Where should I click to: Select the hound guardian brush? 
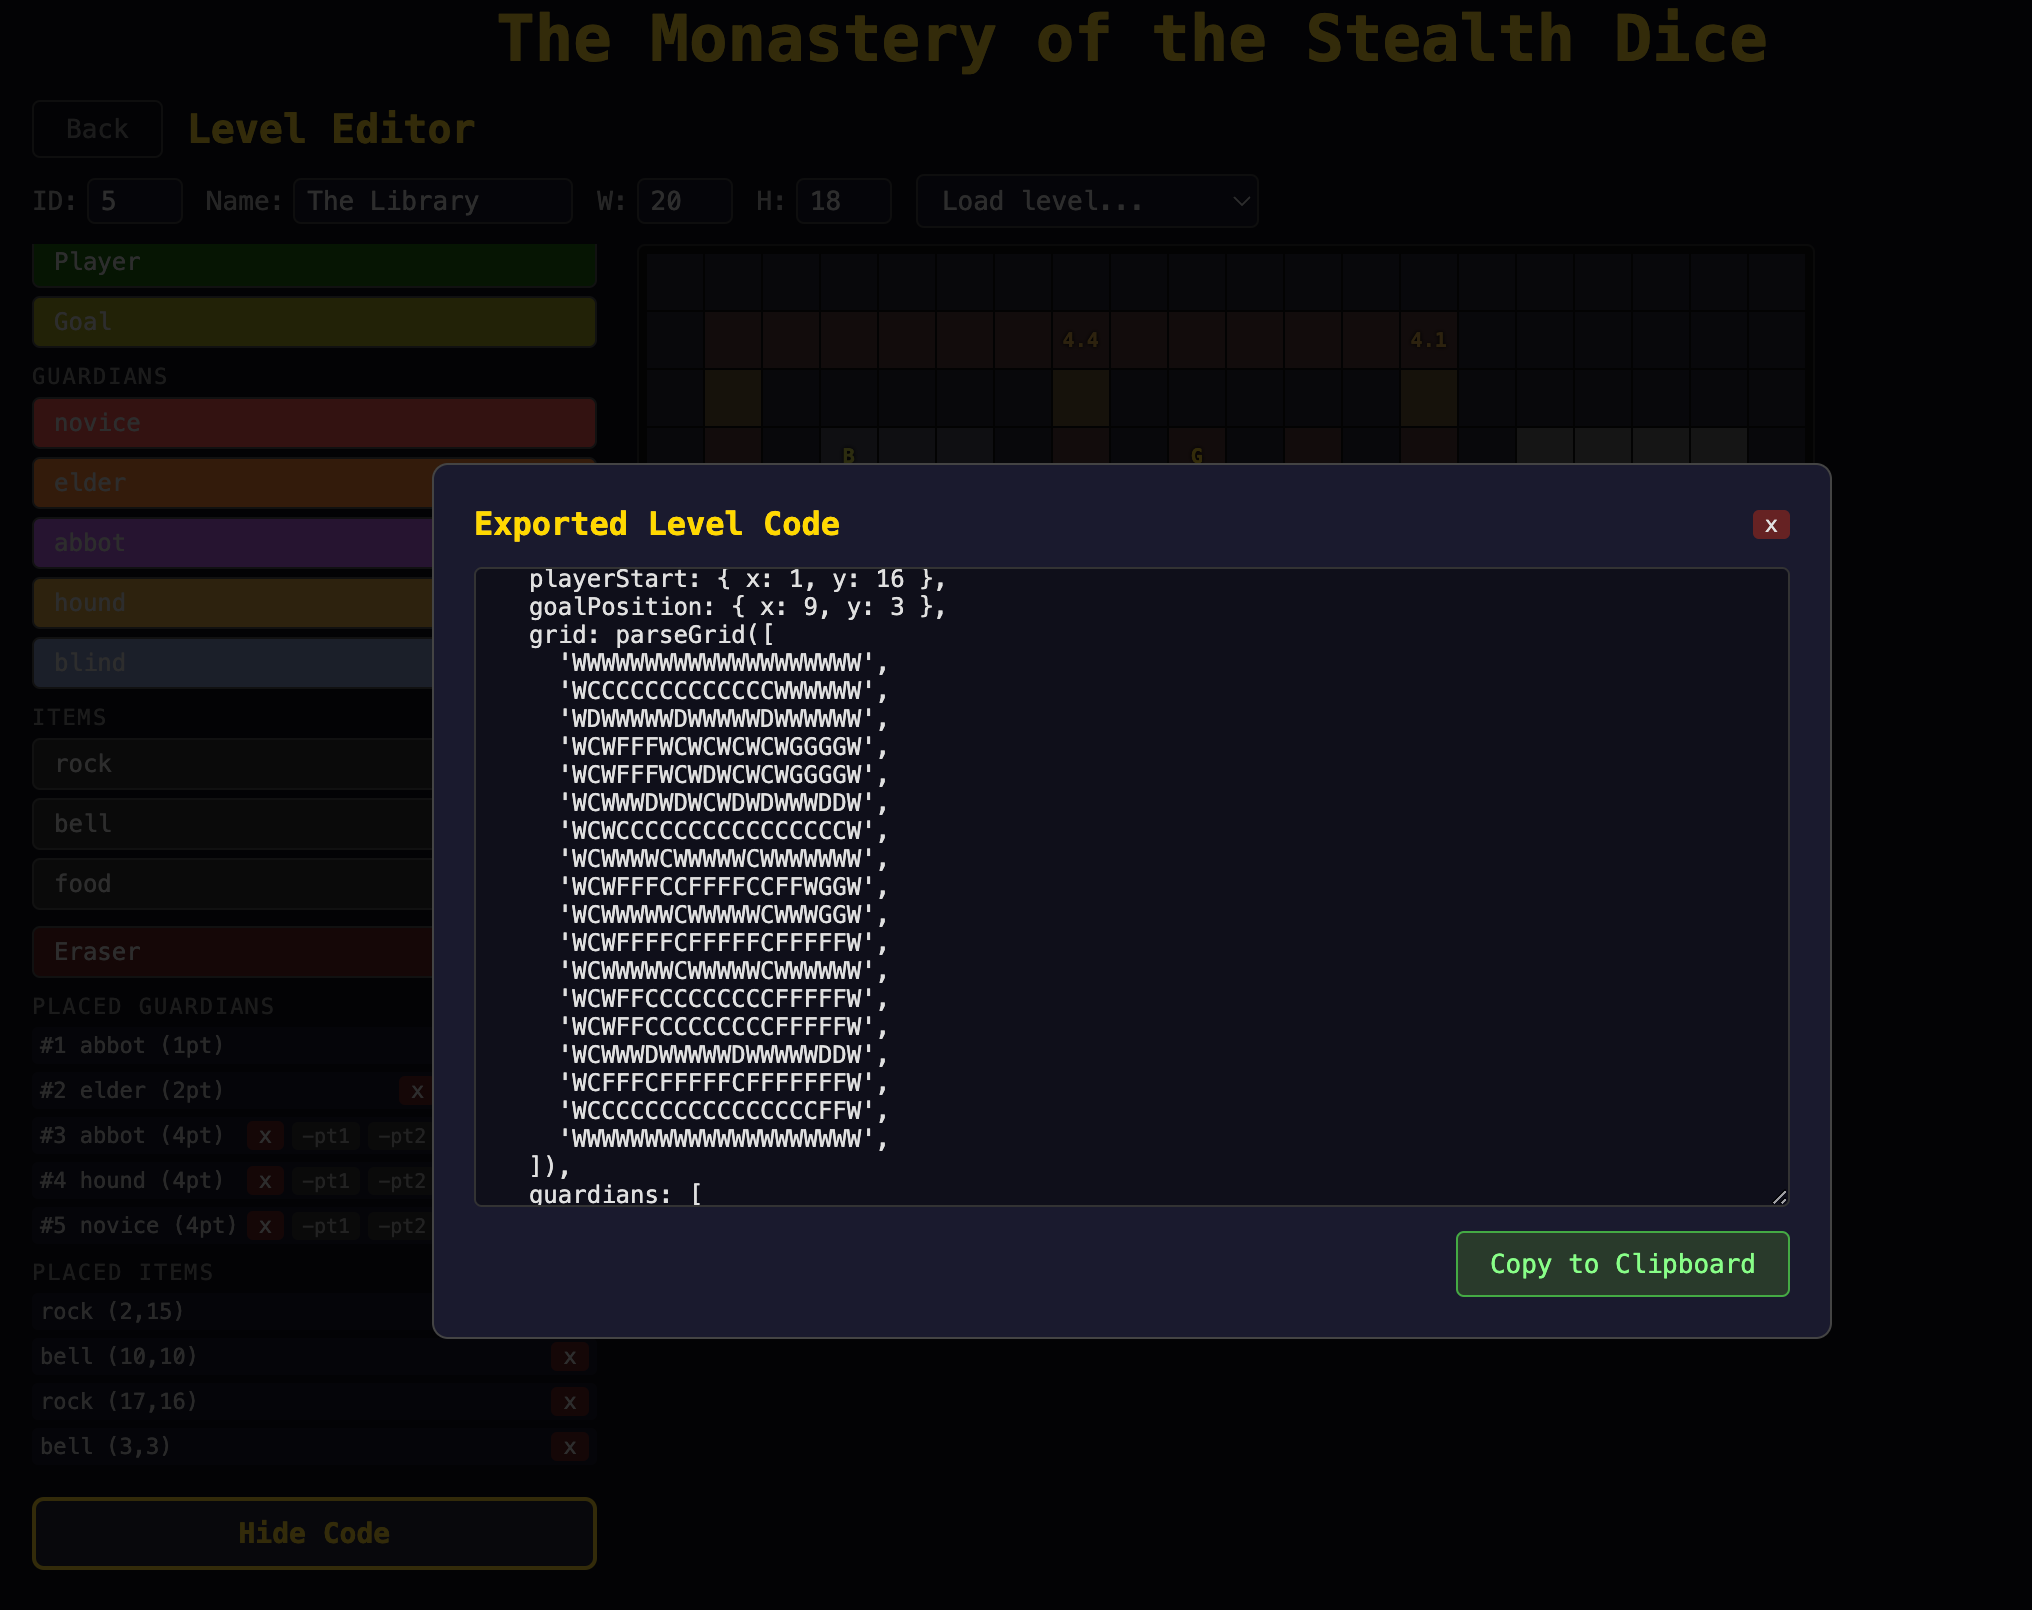coord(233,603)
